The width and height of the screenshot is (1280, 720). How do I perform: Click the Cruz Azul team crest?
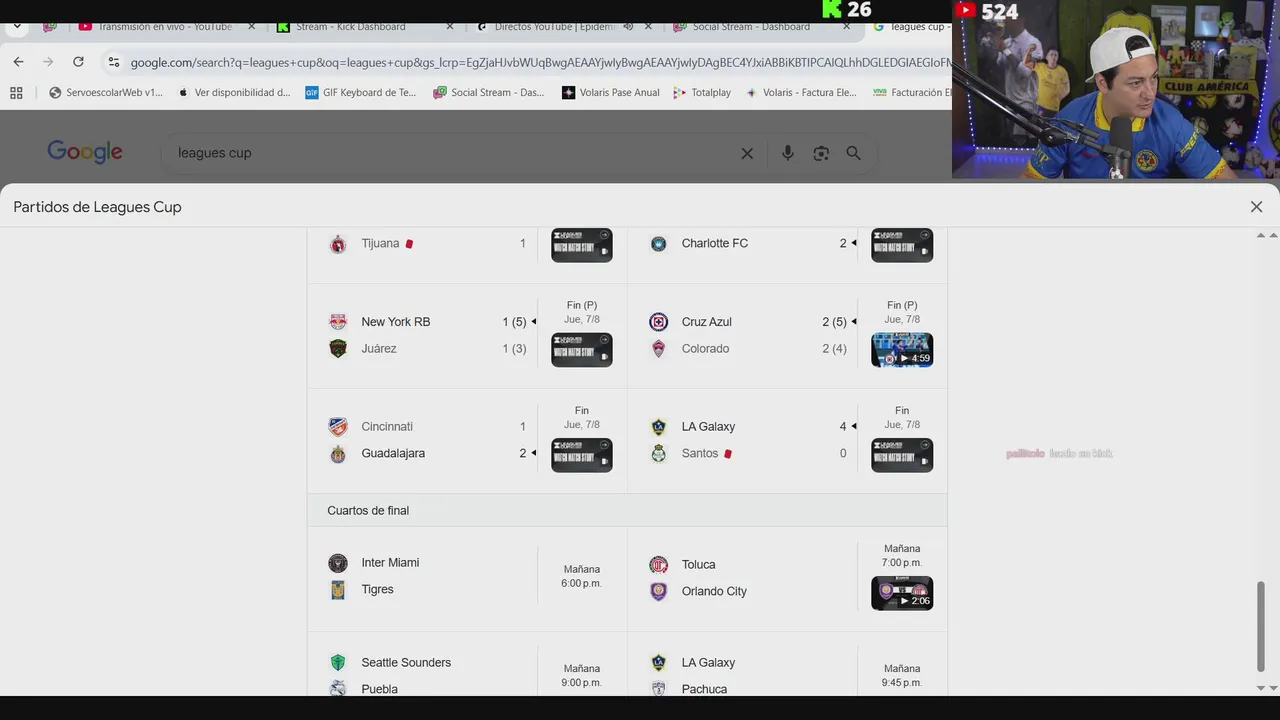coord(658,322)
